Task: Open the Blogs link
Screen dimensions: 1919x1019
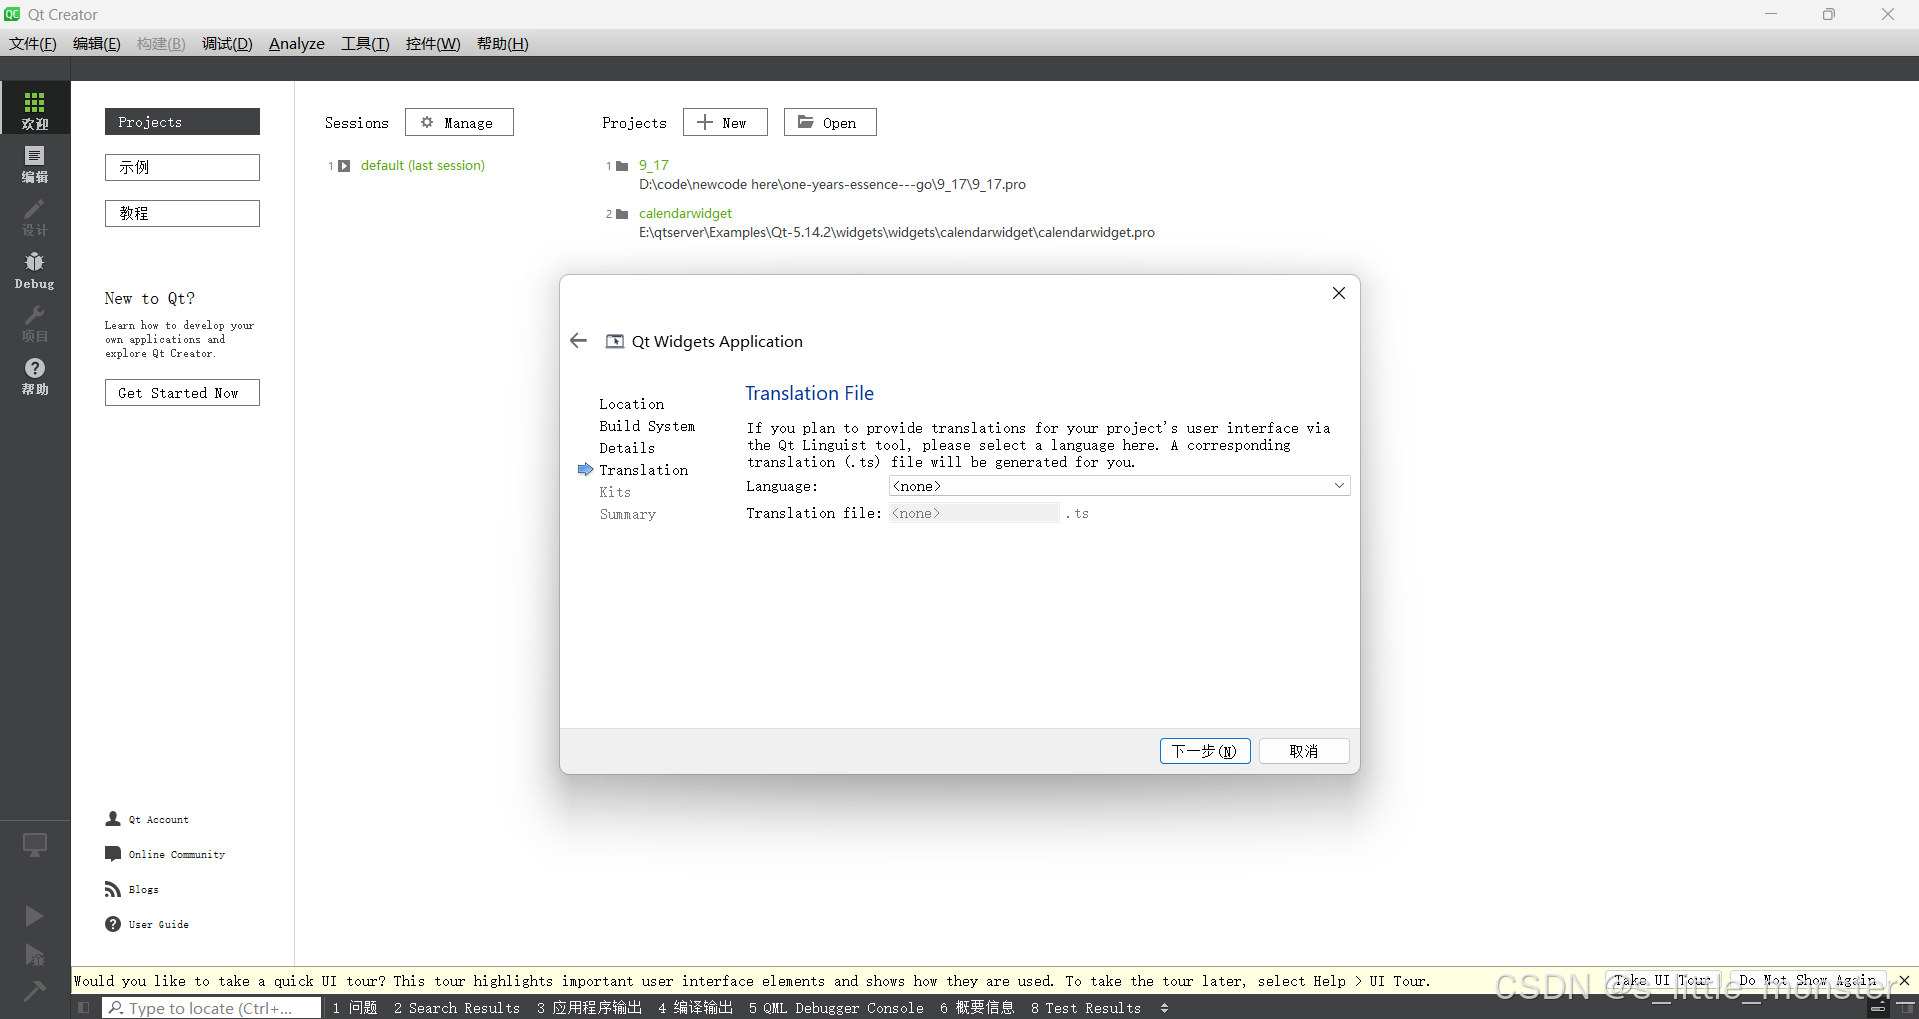Action: coord(143,890)
